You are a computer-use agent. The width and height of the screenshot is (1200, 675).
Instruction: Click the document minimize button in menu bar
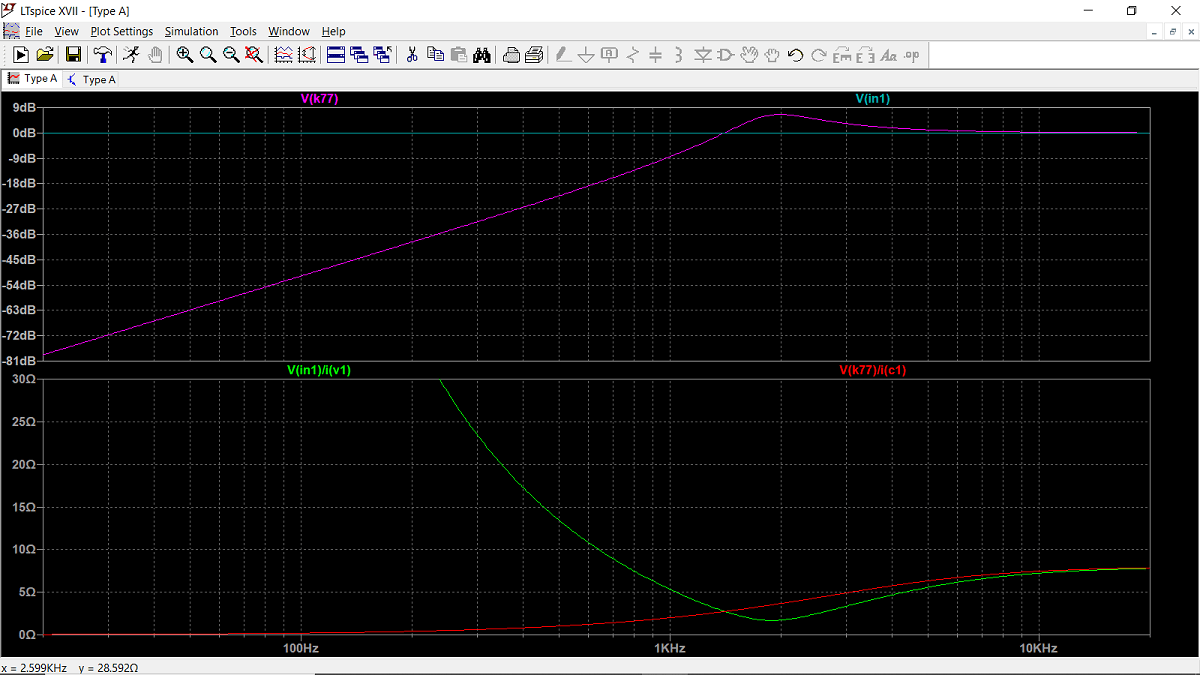(1155, 32)
